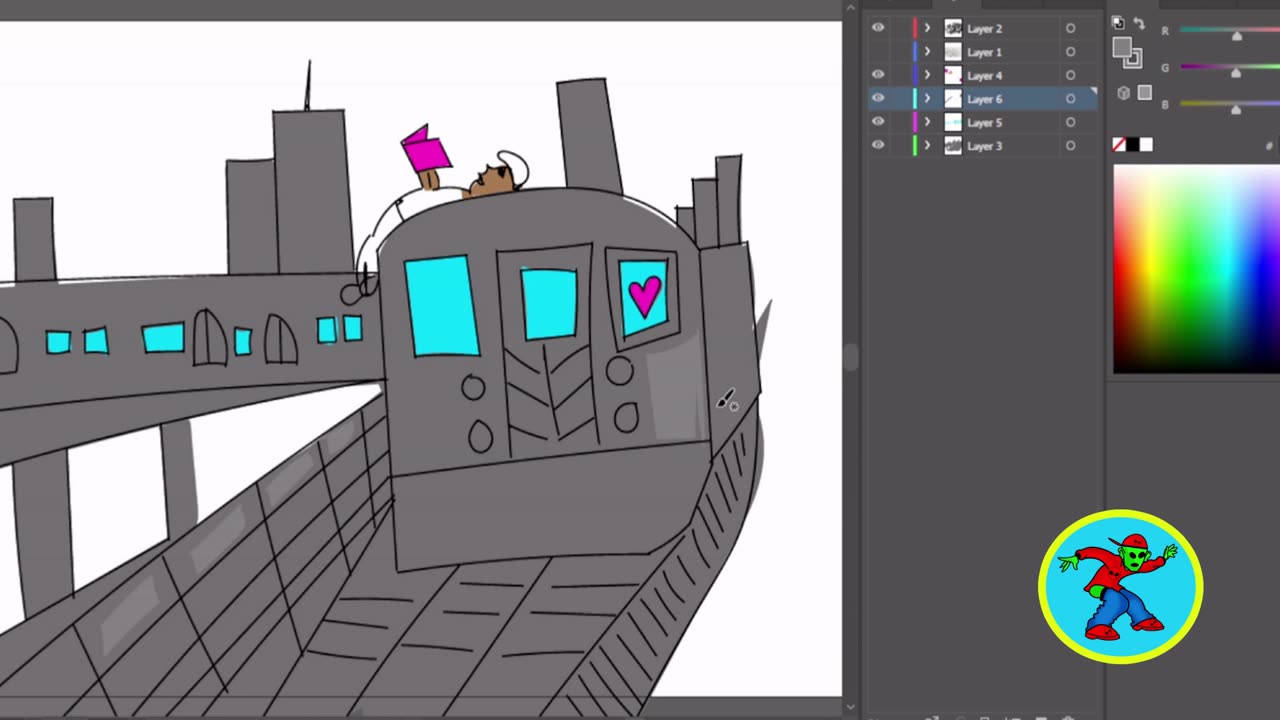Click Layer 5 target circle
The height and width of the screenshot is (720, 1280).
pyautogui.click(x=1070, y=122)
